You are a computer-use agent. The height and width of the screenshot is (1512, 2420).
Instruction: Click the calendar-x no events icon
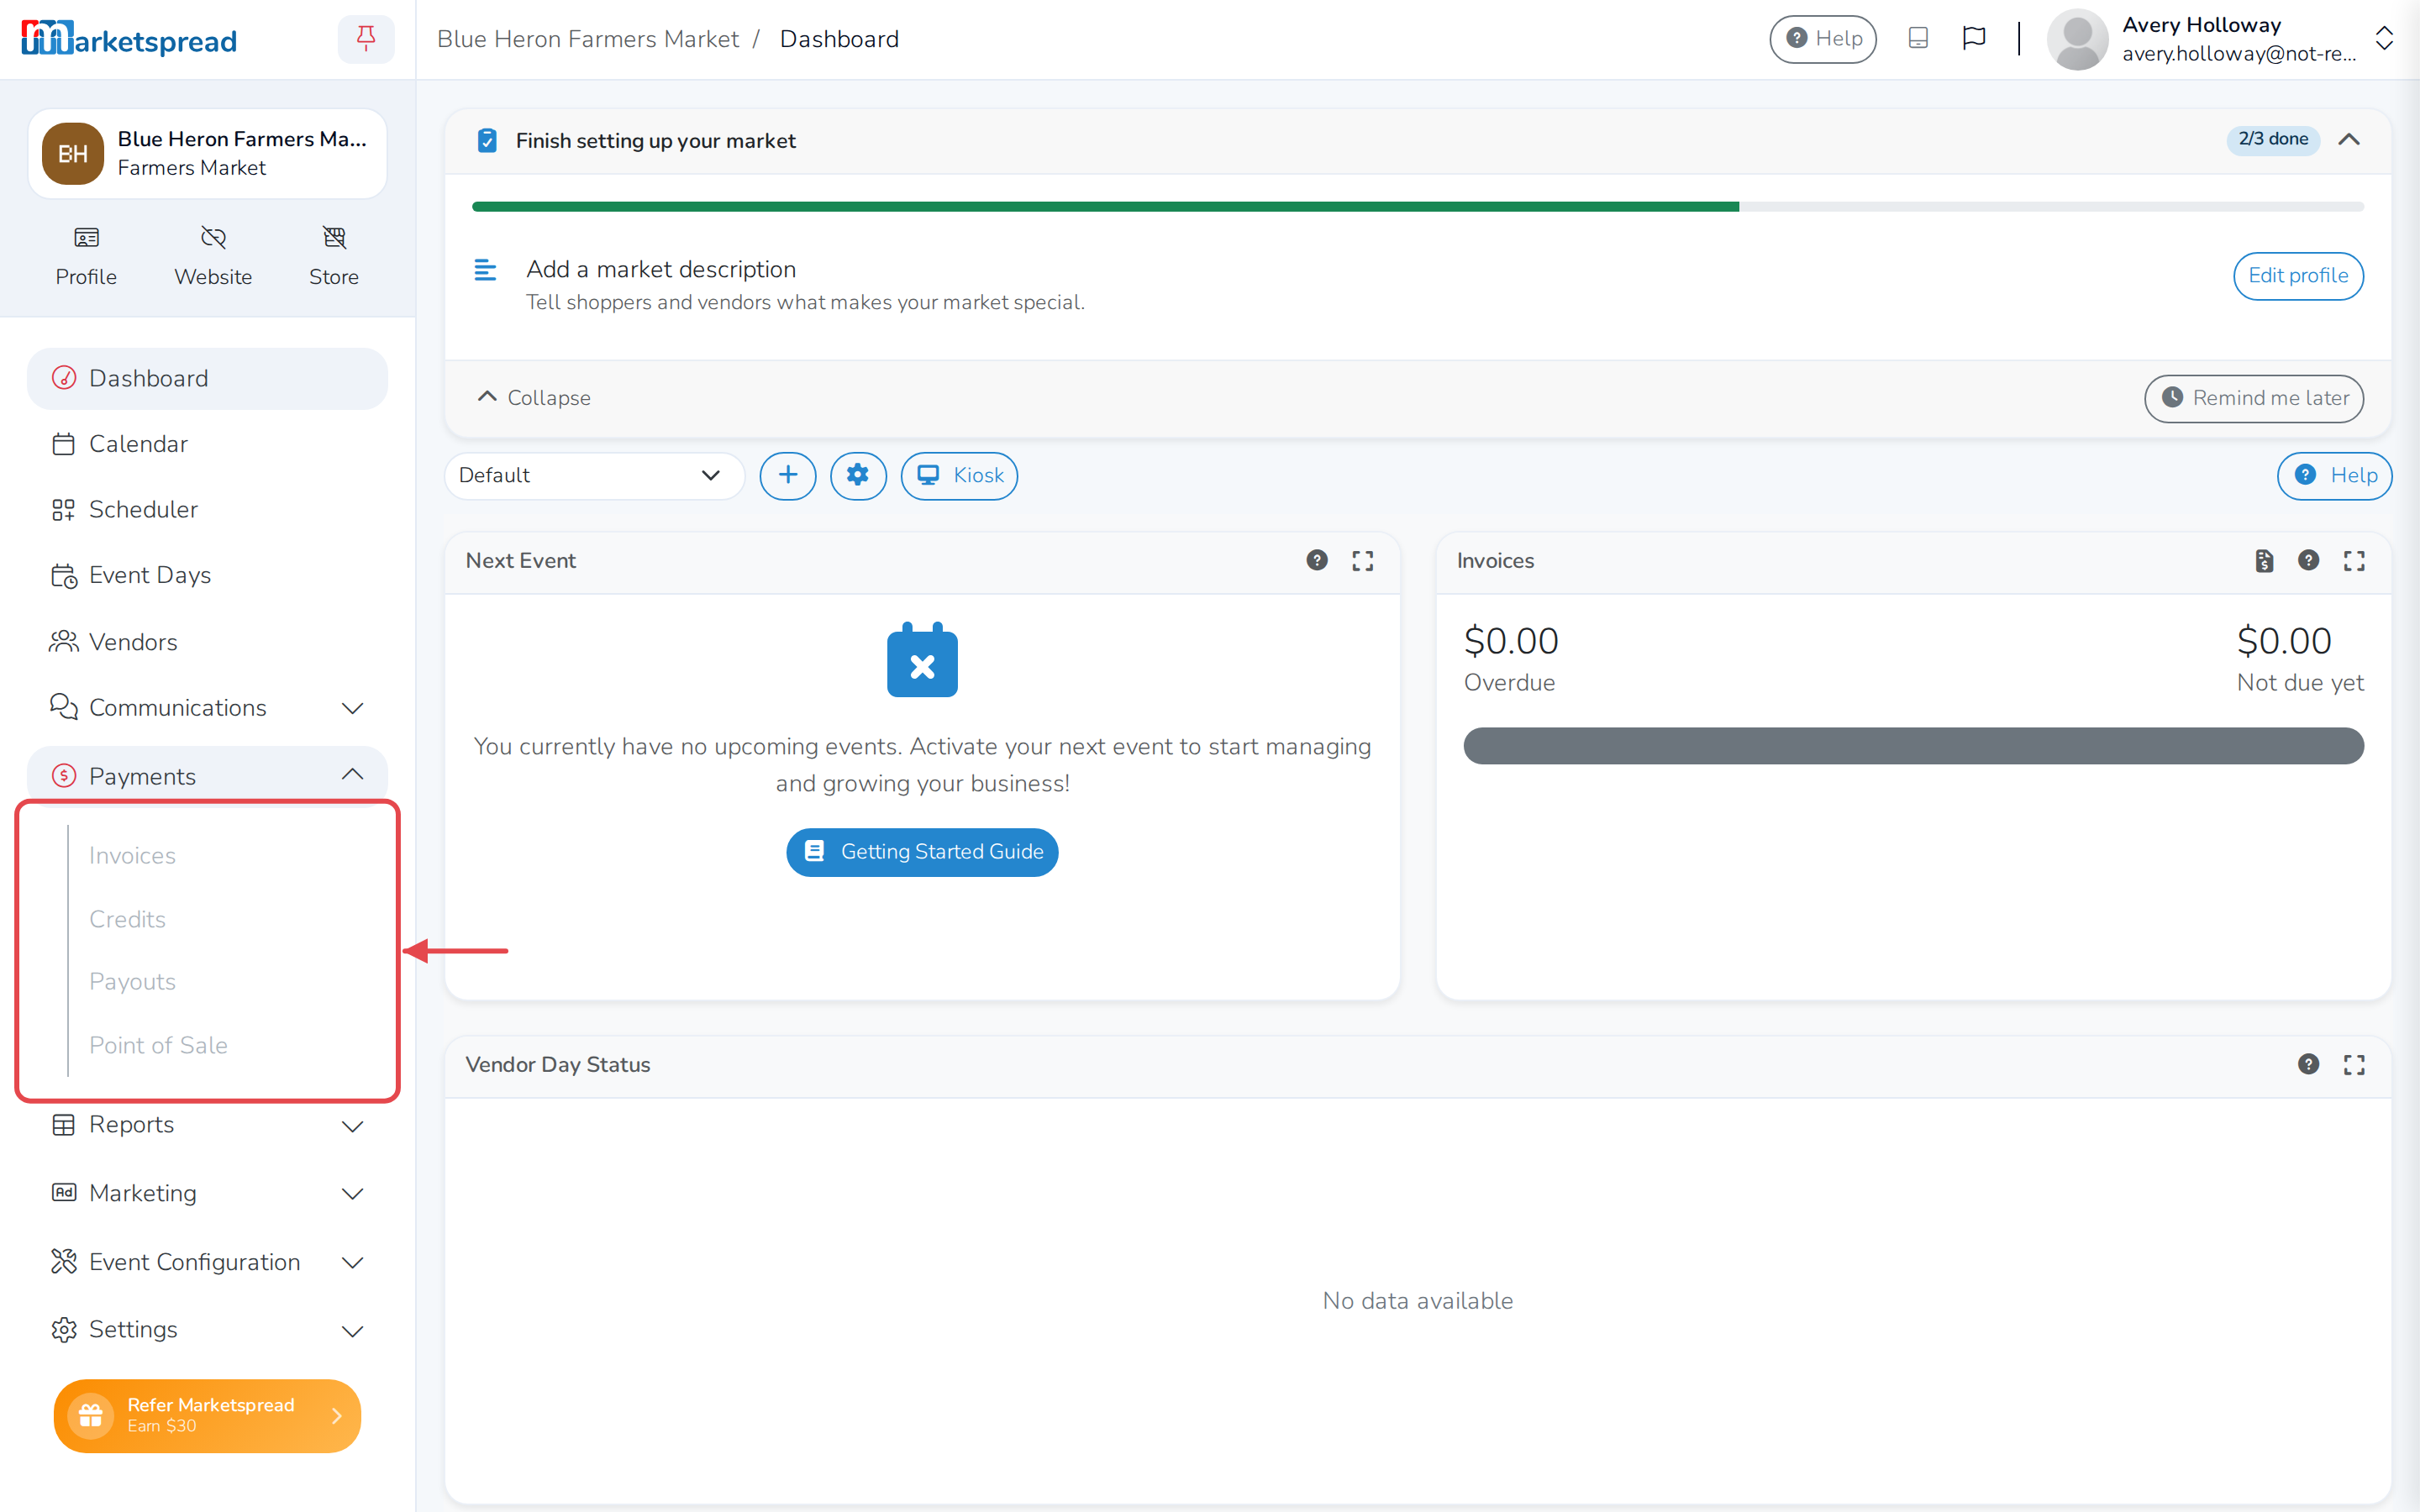pos(922,660)
